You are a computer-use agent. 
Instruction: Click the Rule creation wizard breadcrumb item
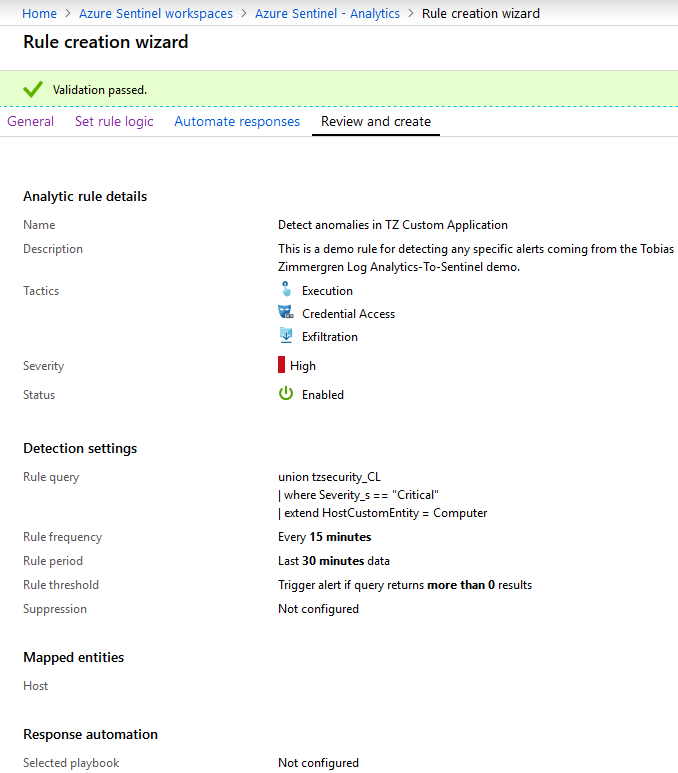tap(481, 14)
